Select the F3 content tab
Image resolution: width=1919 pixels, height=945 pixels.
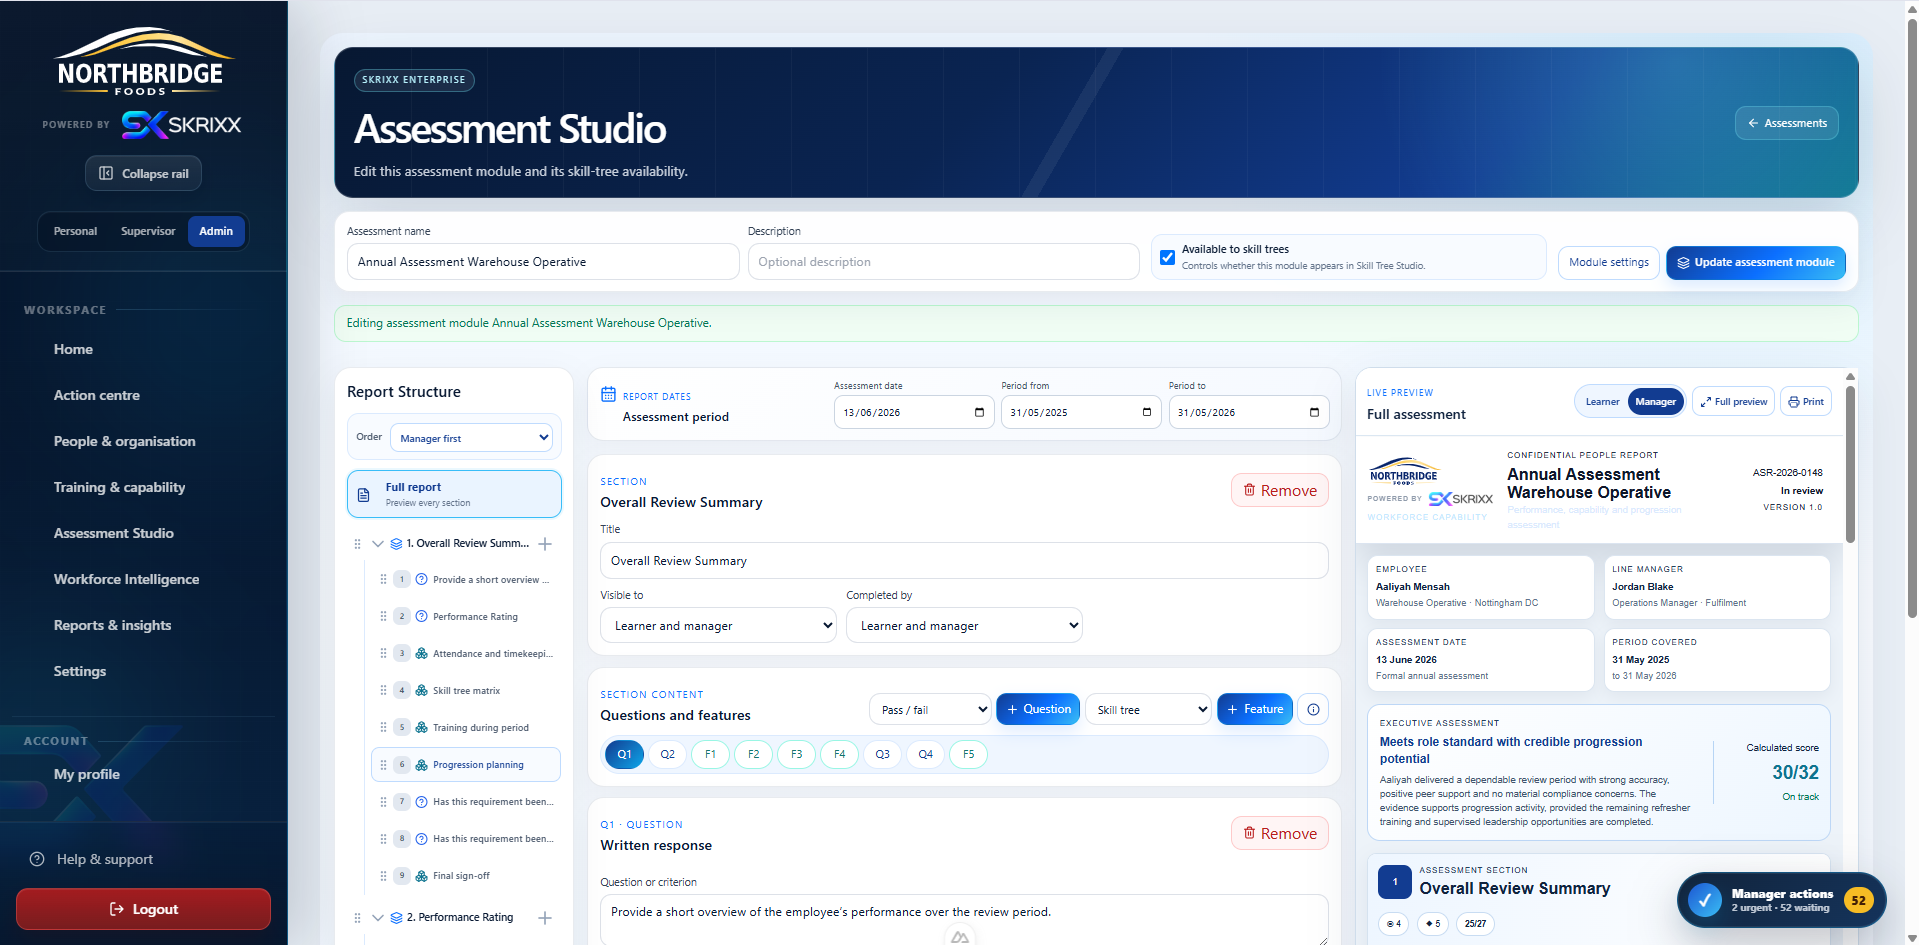click(x=796, y=754)
